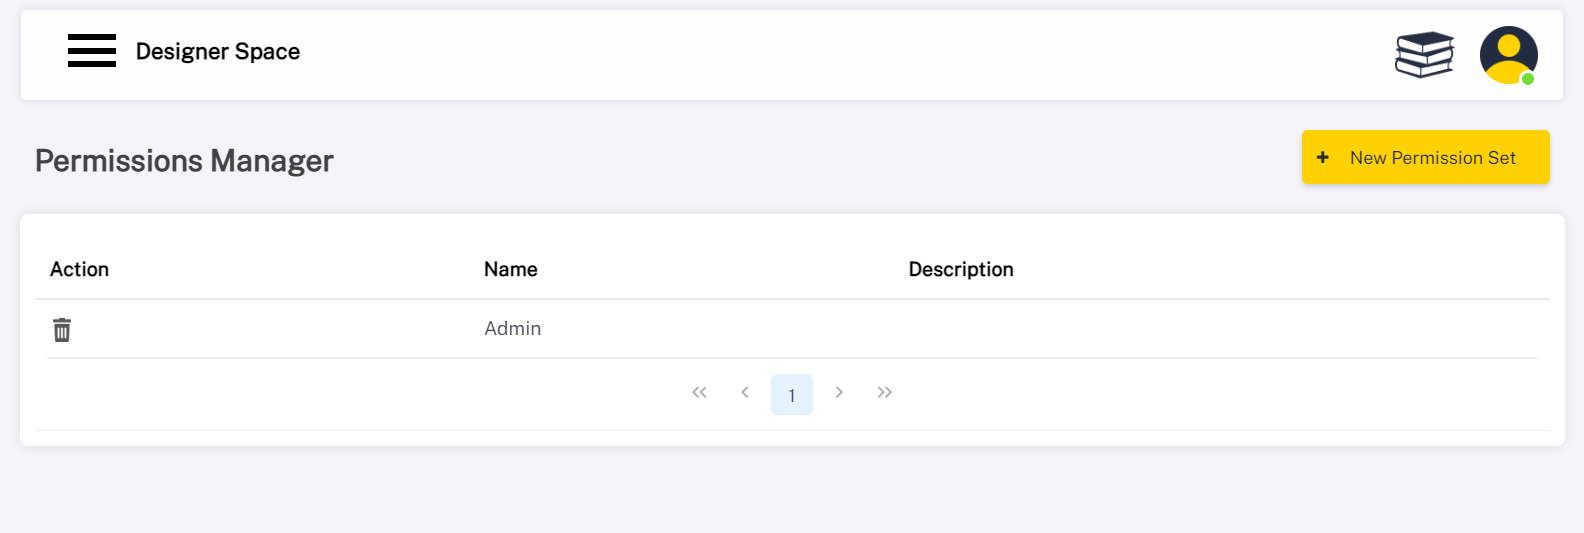
Task: Delete the Admin permission set via trash icon
Action: coord(62,329)
